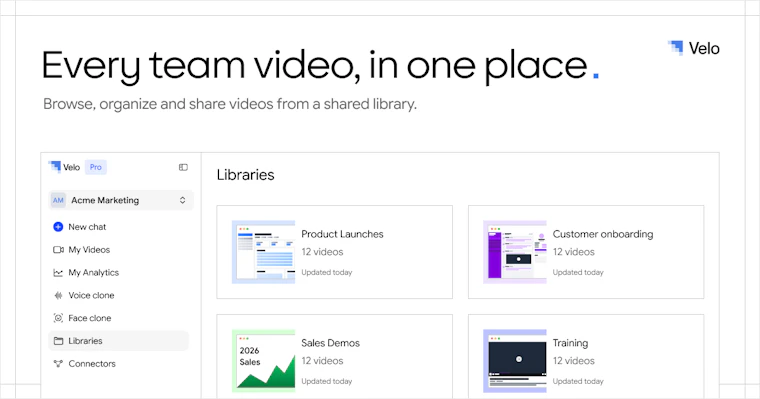Click "Updated today" in Sales Demos card
Image resolution: width=760 pixels, height=399 pixels.
click(327, 382)
